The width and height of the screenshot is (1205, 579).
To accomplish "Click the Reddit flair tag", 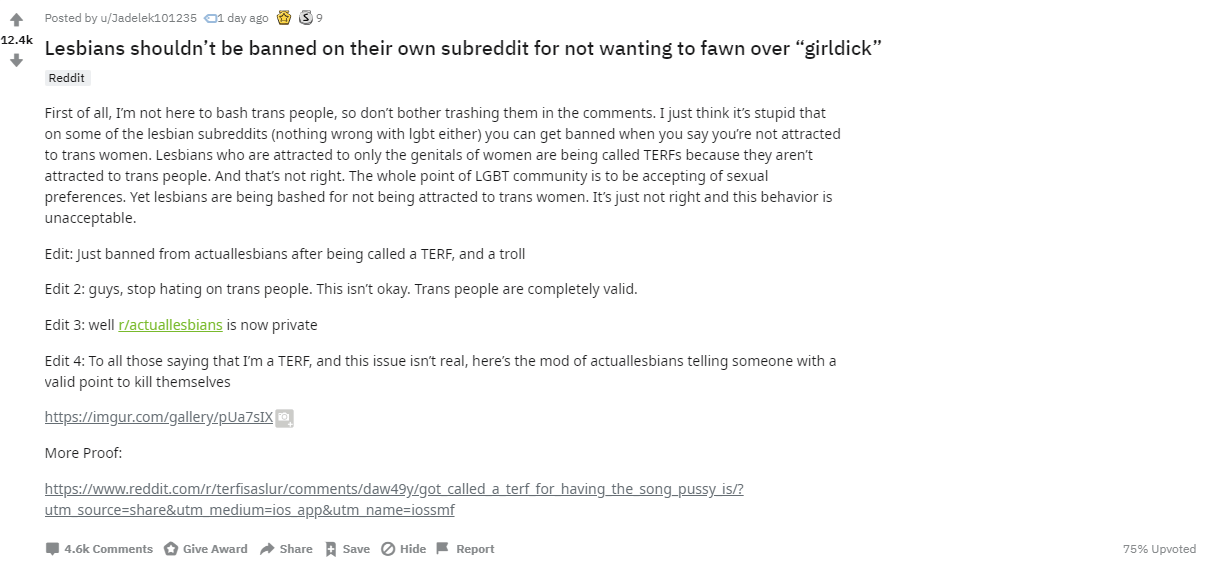I will coord(66,77).
